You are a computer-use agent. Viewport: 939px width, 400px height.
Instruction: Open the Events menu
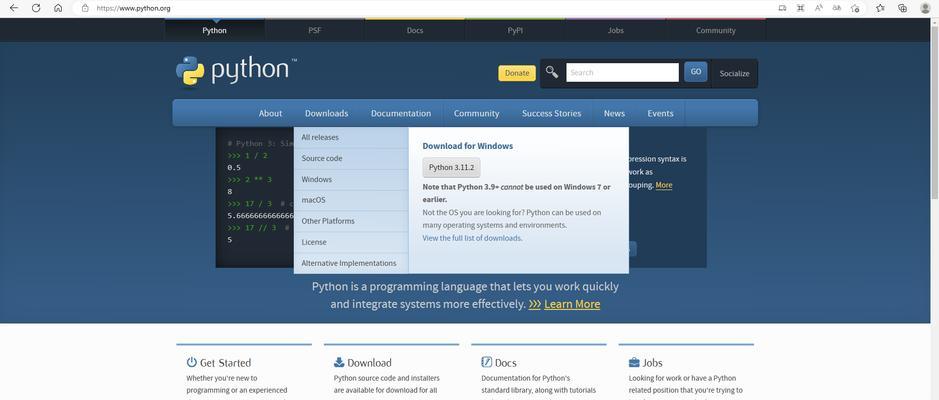coord(661,113)
